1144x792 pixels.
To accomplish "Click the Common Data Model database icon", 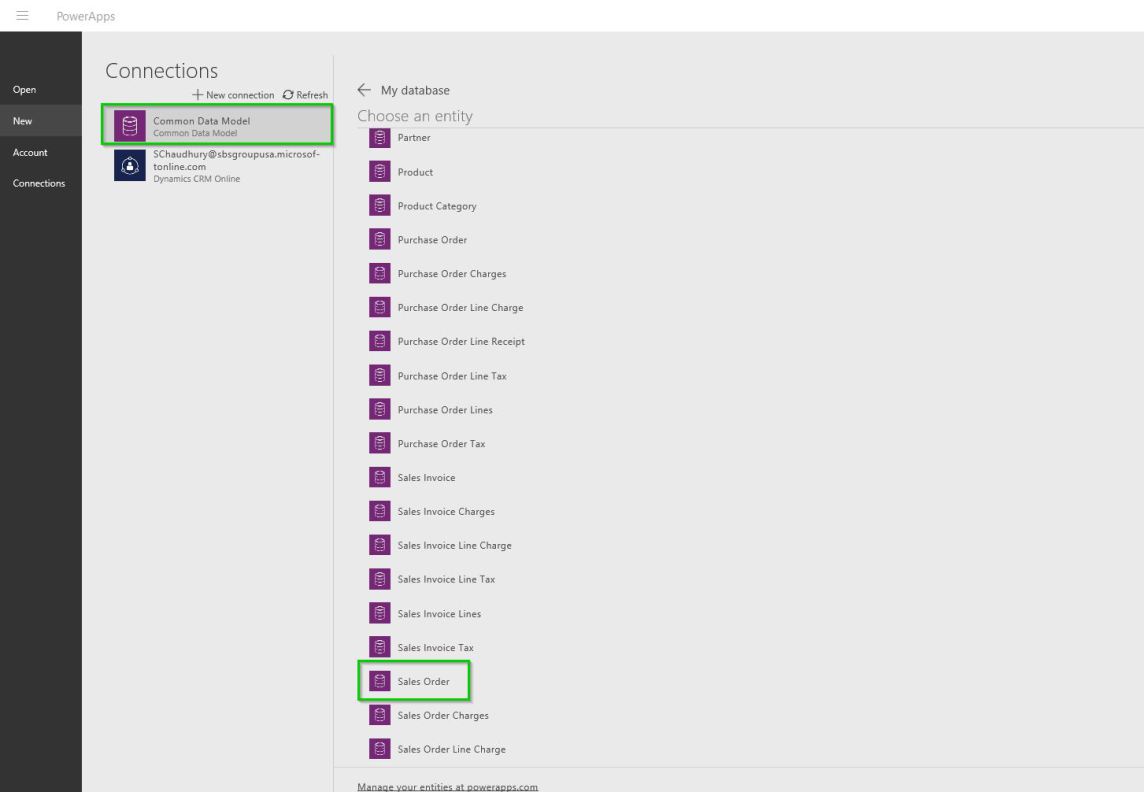I will (130, 126).
